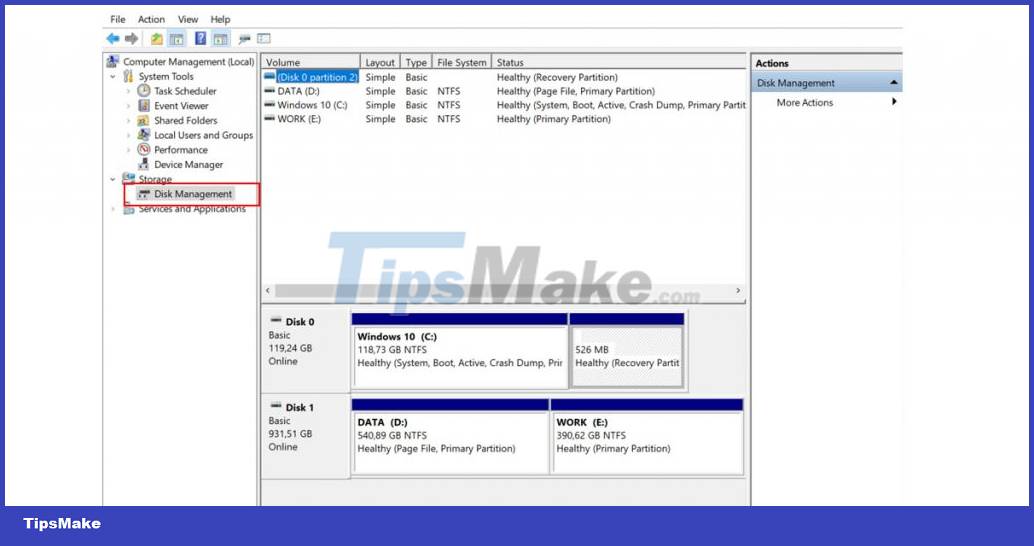Sort by the Layout column header
Image resolution: width=1034 pixels, height=546 pixels.
pyautogui.click(x=380, y=63)
